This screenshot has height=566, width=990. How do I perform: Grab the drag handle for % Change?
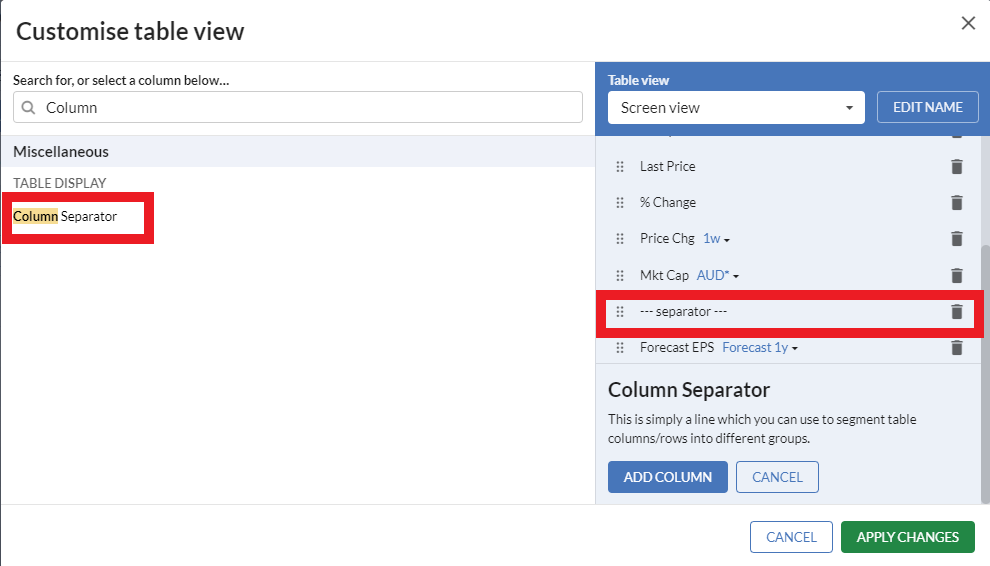tap(620, 202)
